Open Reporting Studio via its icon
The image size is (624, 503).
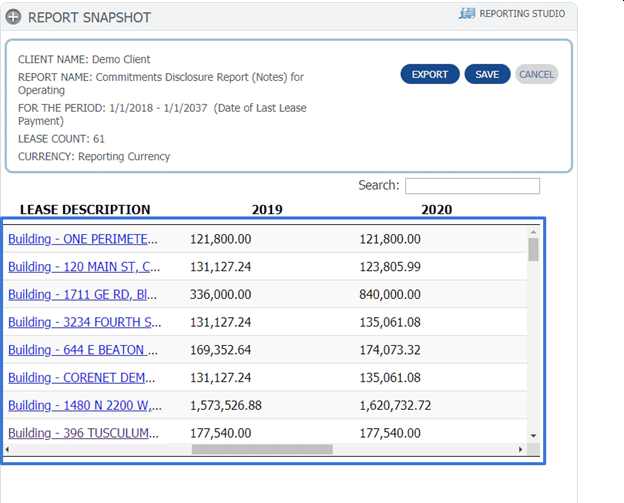tap(467, 14)
